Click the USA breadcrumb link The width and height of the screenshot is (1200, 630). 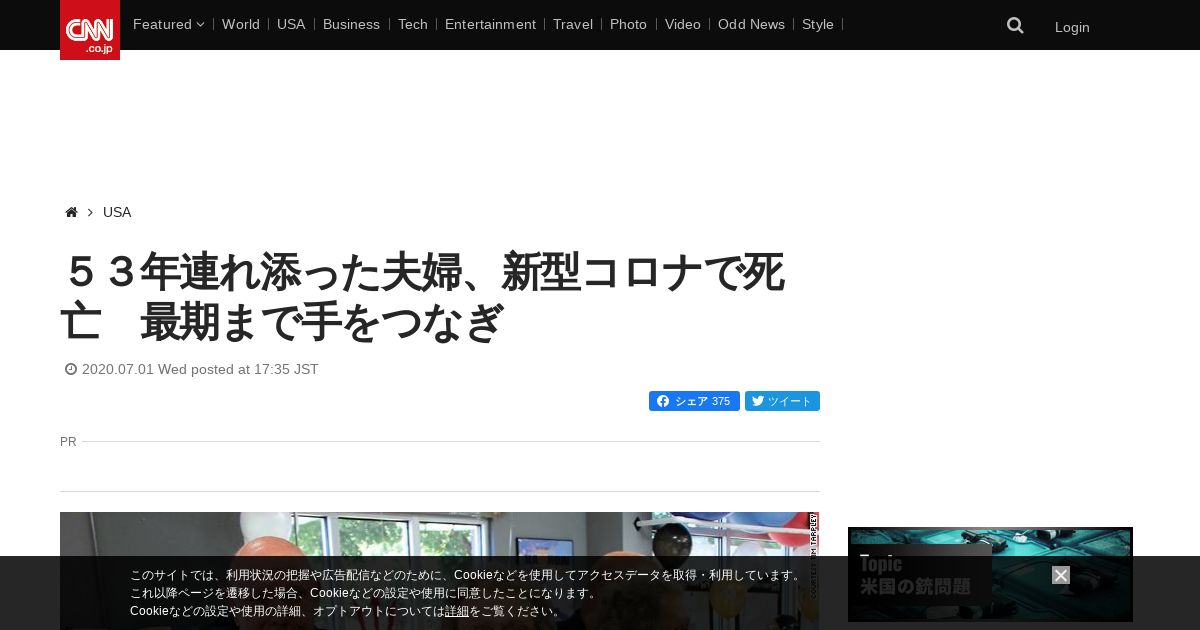pyautogui.click(x=117, y=212)
